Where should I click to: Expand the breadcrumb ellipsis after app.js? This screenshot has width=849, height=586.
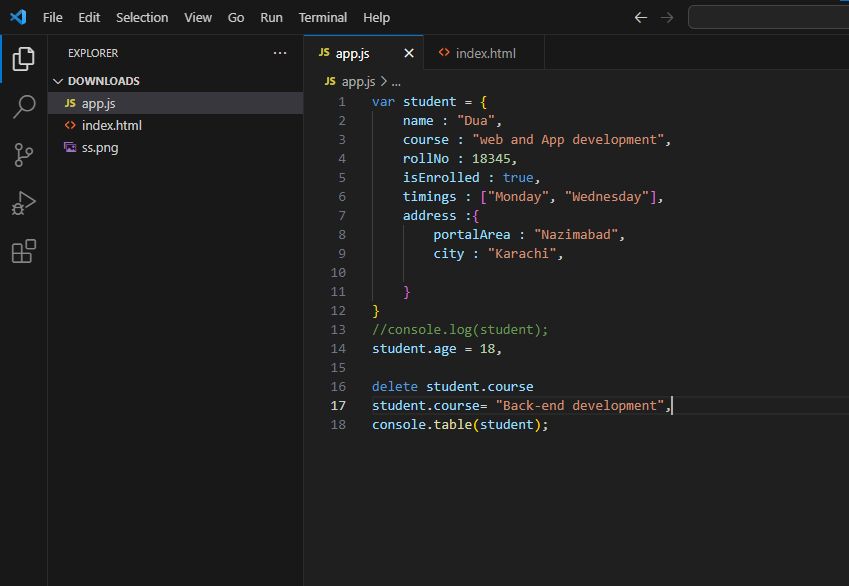click(x=395, y=82)
